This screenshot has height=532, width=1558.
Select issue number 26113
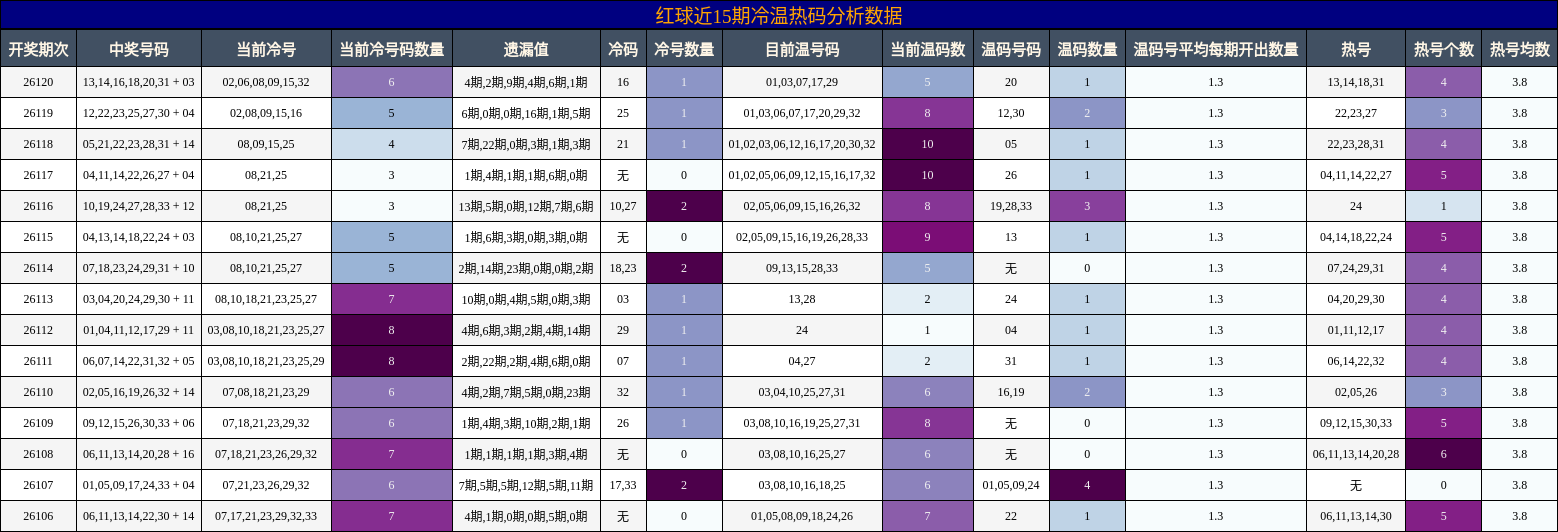coord(38,299)
